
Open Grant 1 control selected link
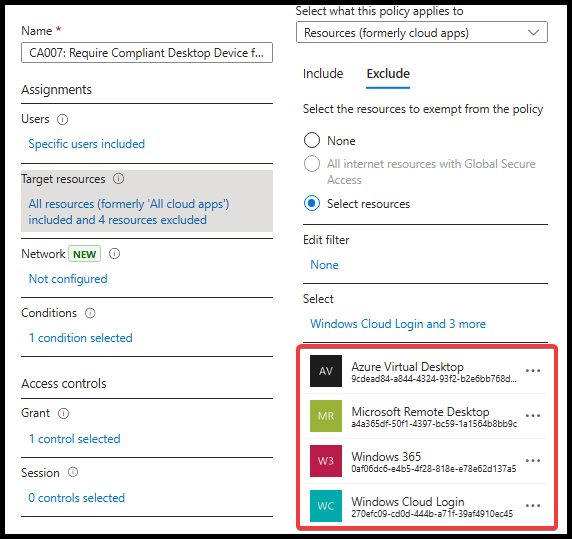(74, 439)
